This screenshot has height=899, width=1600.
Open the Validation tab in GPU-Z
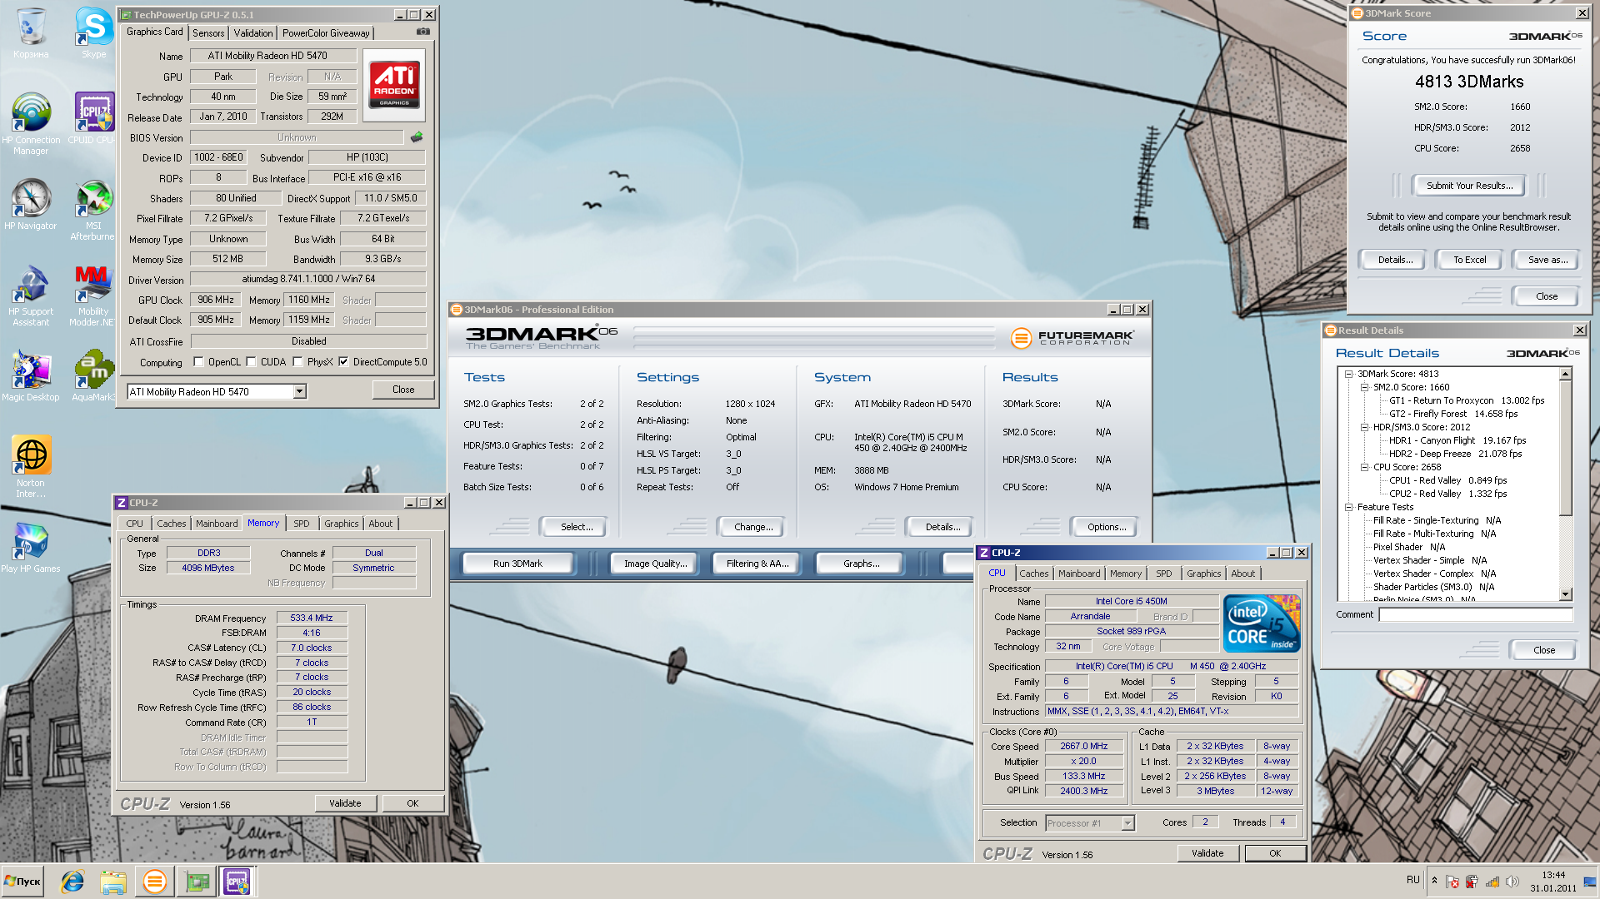tap(253, 33)
